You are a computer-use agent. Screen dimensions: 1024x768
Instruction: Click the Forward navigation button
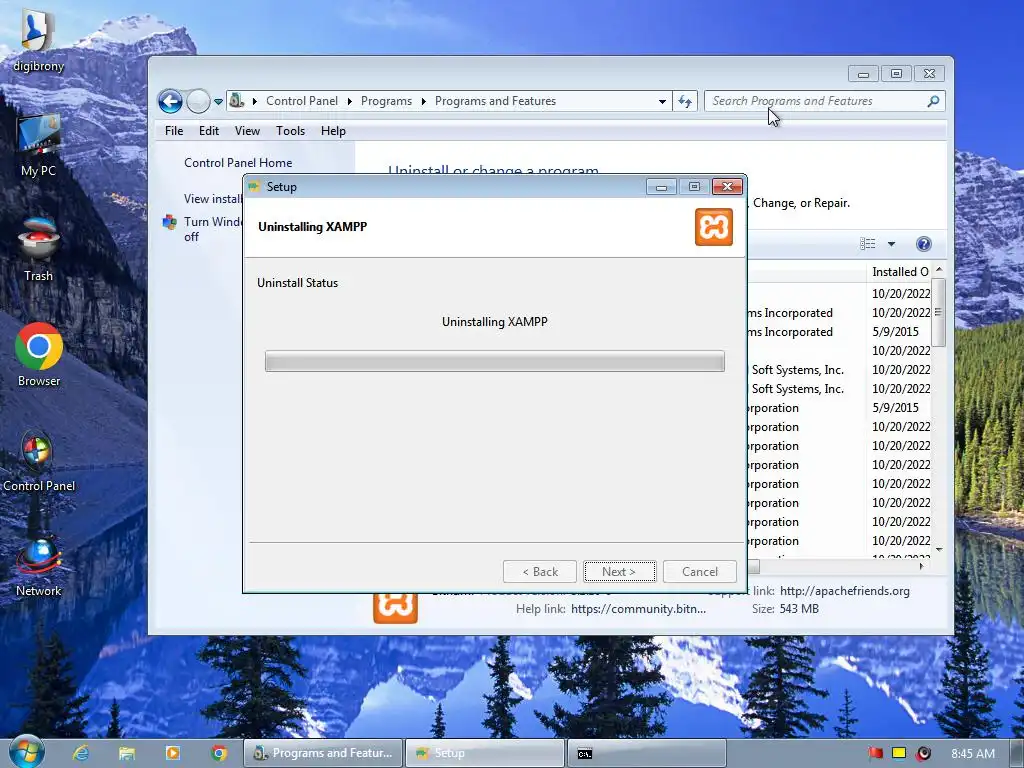[x=198, y=101]
